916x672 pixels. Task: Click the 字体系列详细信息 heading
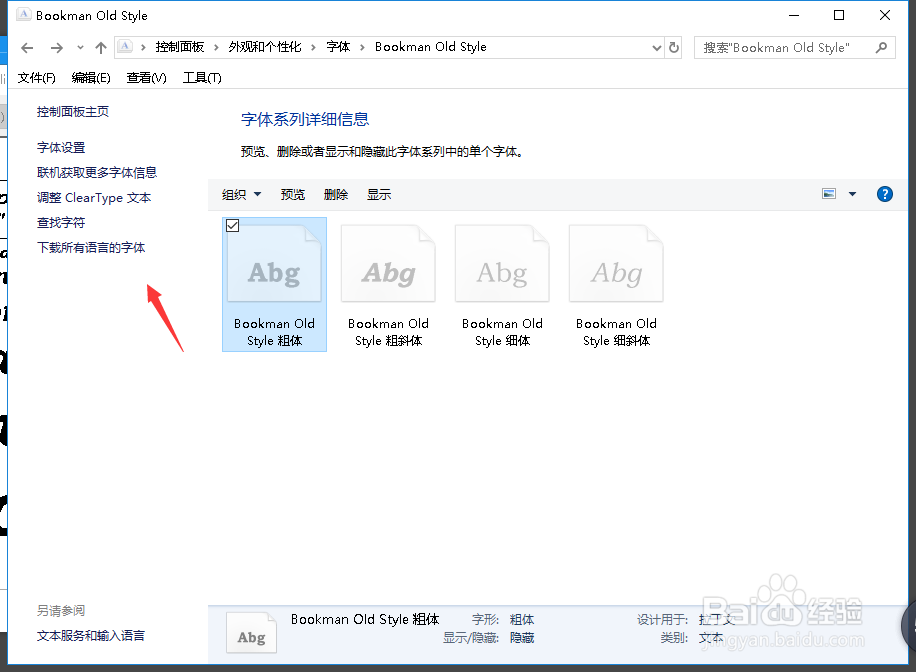305,120
